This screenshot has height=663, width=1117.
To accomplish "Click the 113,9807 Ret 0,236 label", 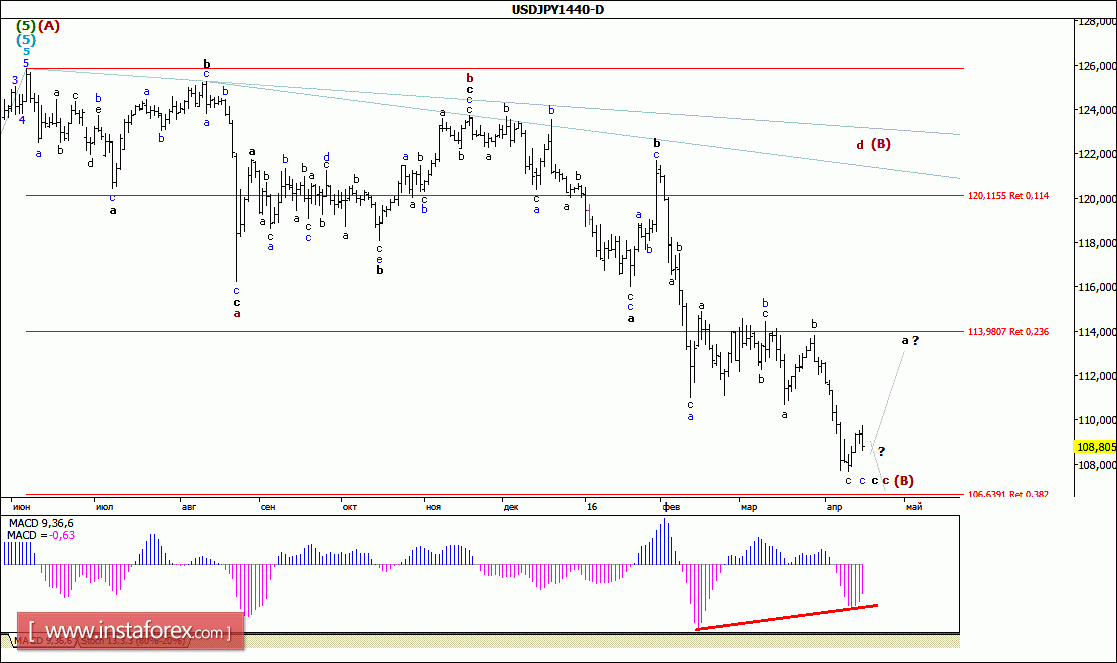I will click(x=1008, y=332).
